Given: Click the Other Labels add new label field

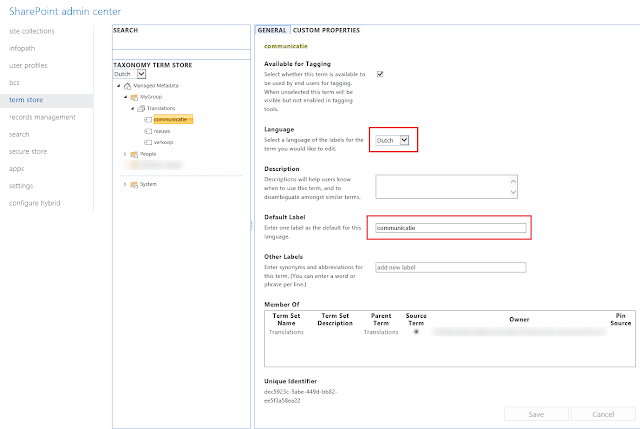Looking at the screenshot, I should 450,267.
